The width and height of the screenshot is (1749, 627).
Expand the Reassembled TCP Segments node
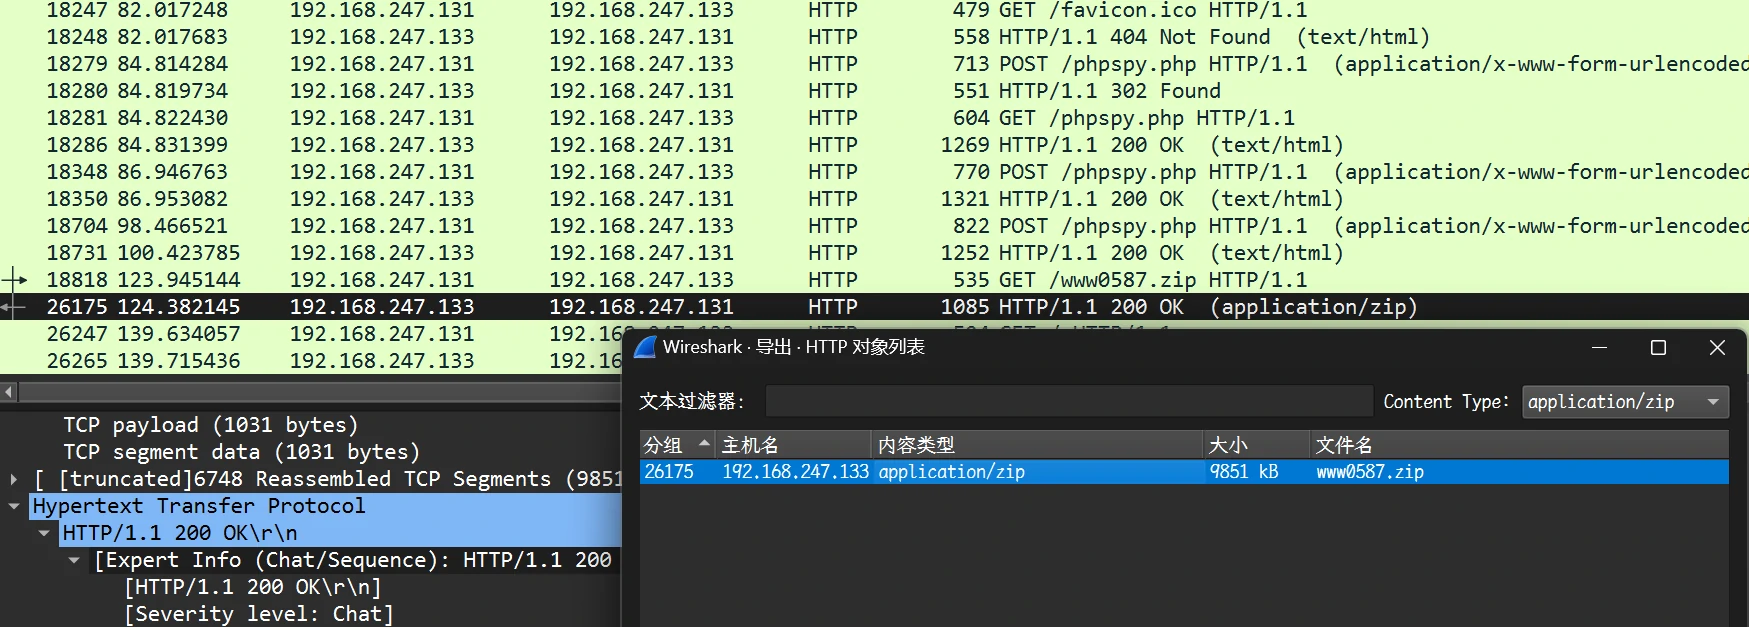pyautogui.click(x=14, y=479)
